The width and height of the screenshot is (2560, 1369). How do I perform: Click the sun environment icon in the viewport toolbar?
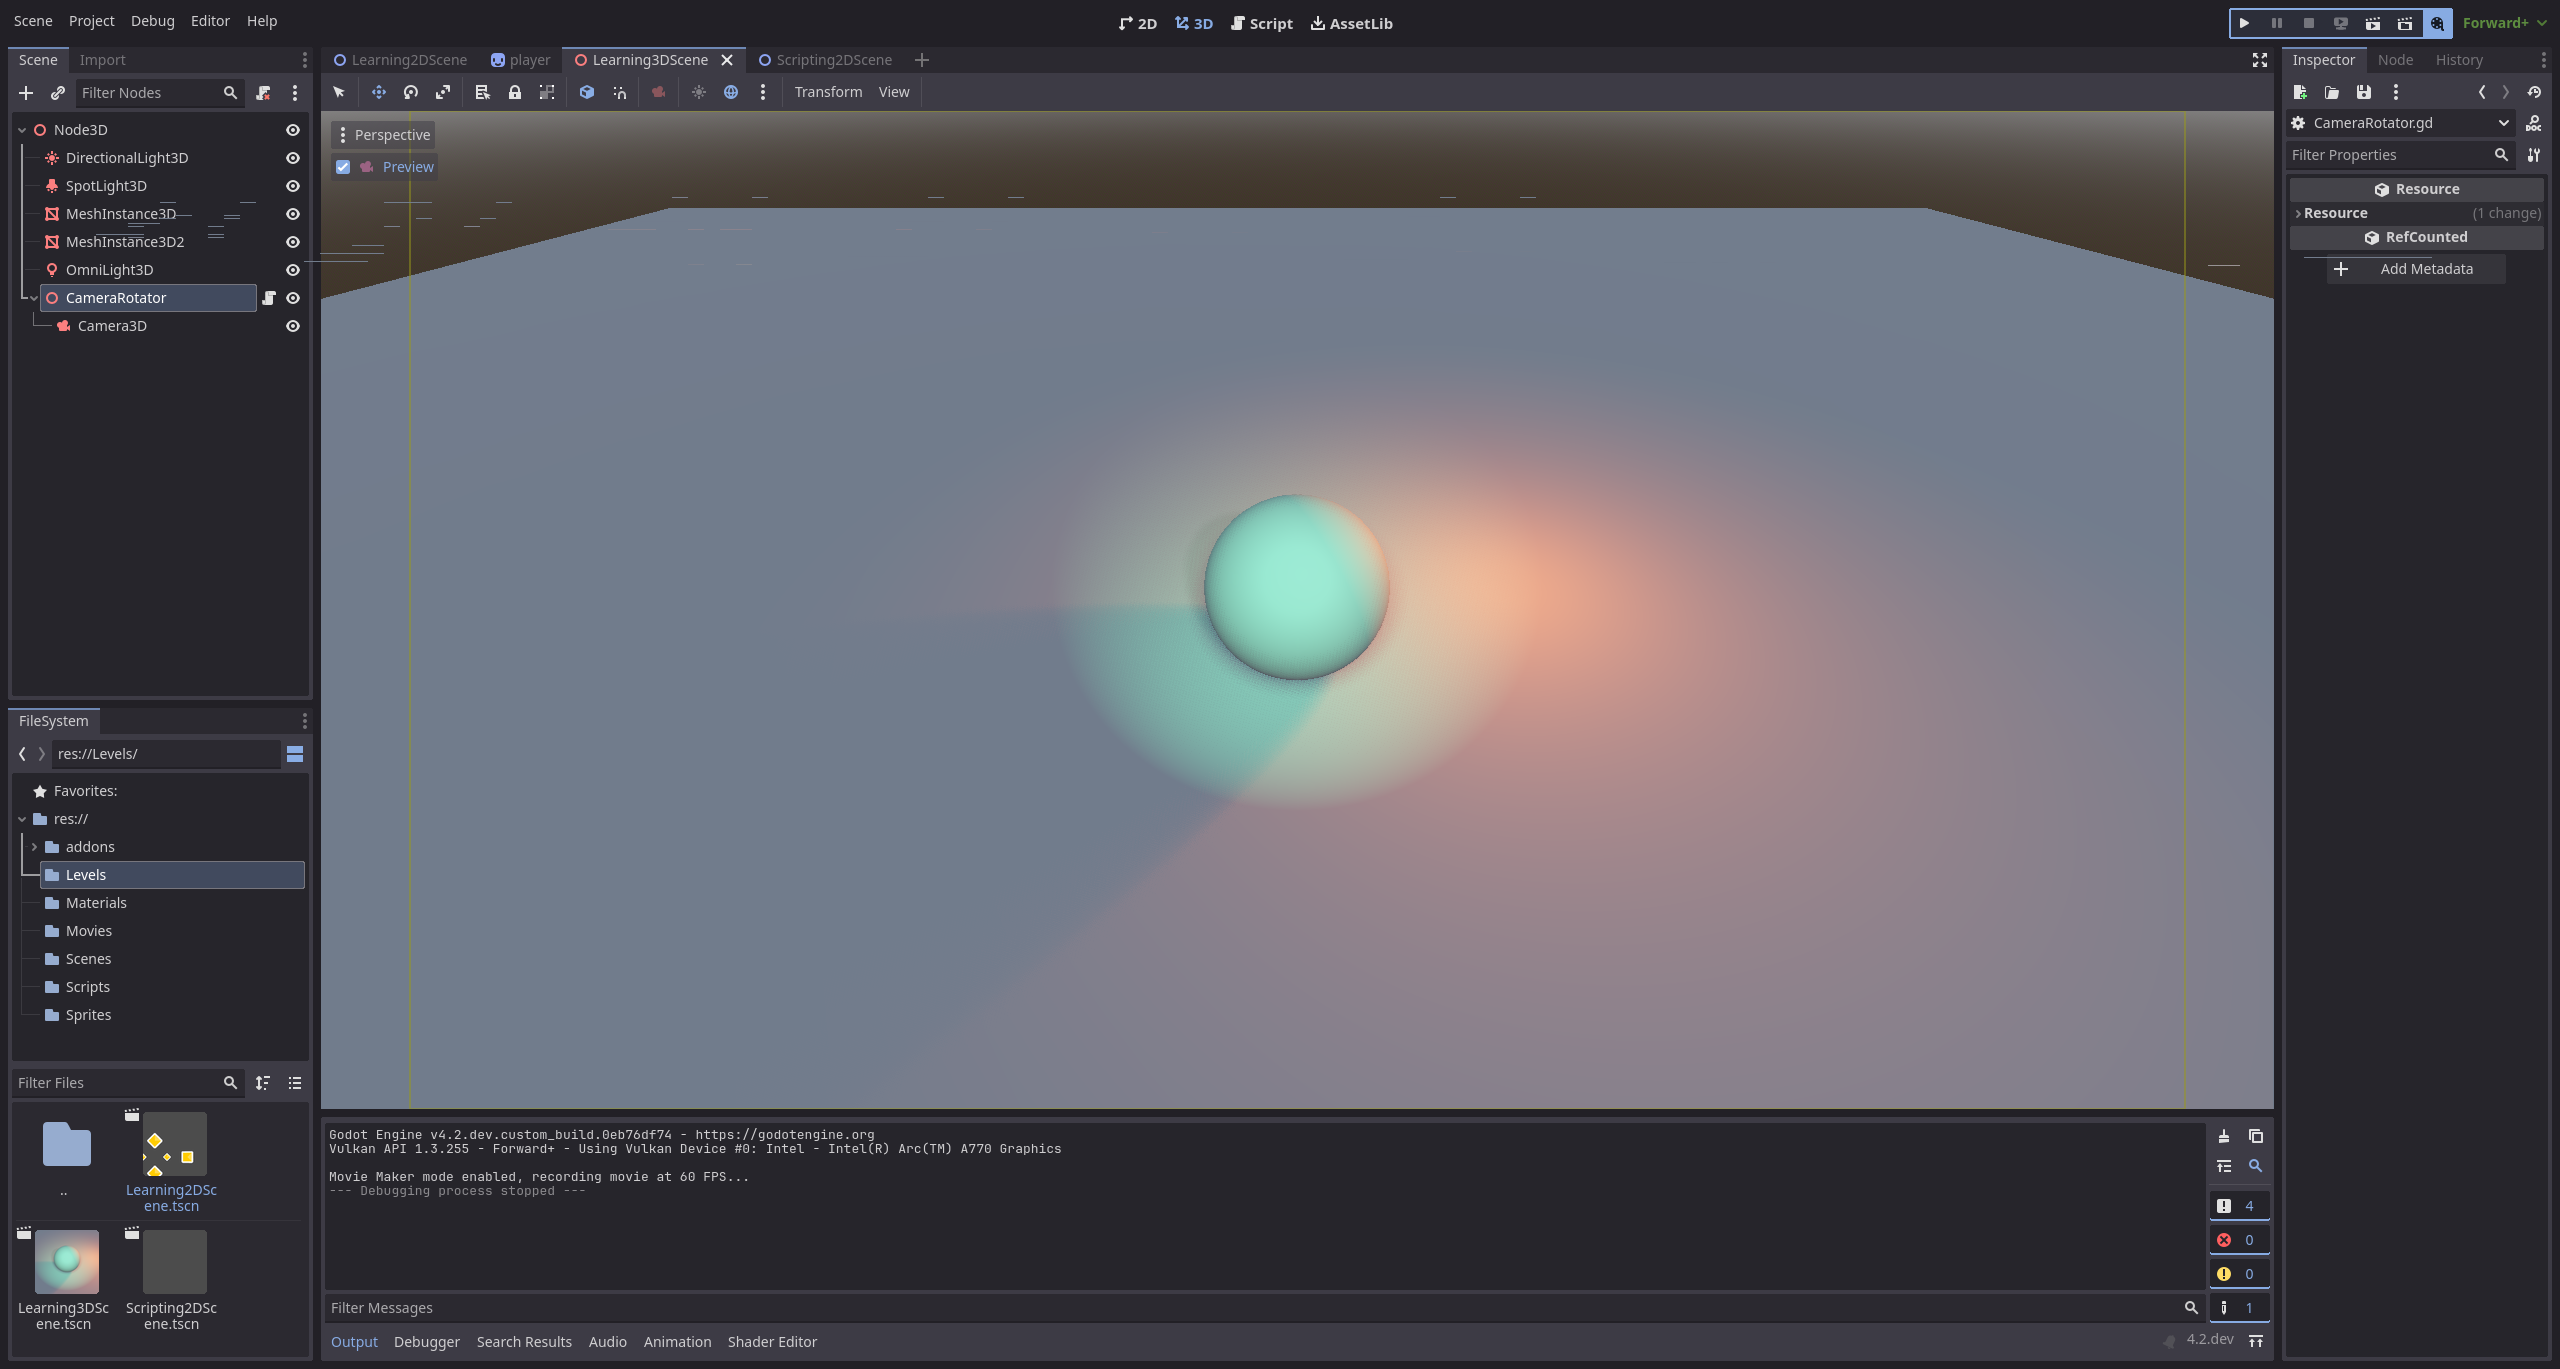click(x=698, y=92)
